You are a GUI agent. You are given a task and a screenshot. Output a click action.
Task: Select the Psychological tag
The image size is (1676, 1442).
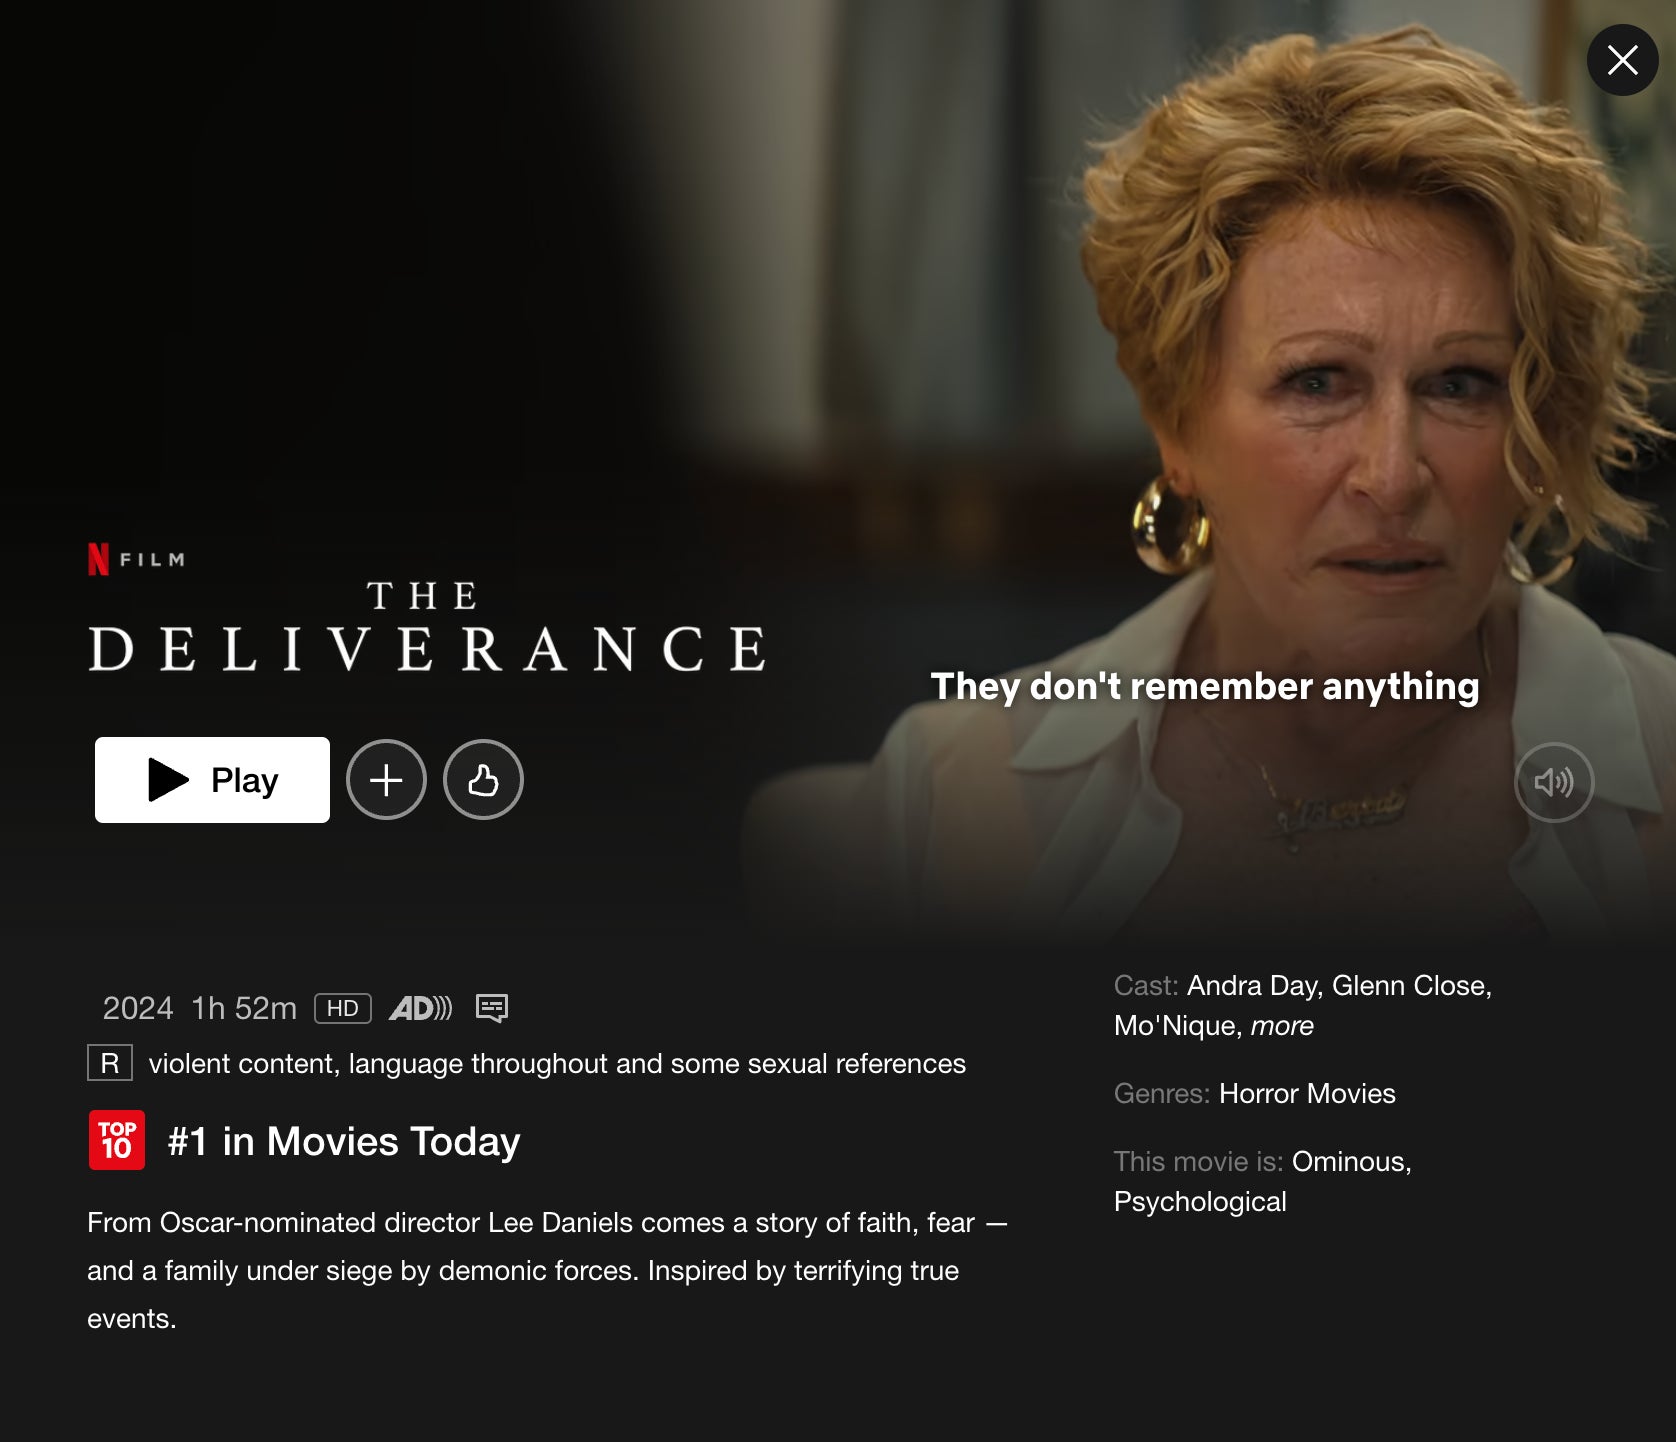[1200, 1201]
